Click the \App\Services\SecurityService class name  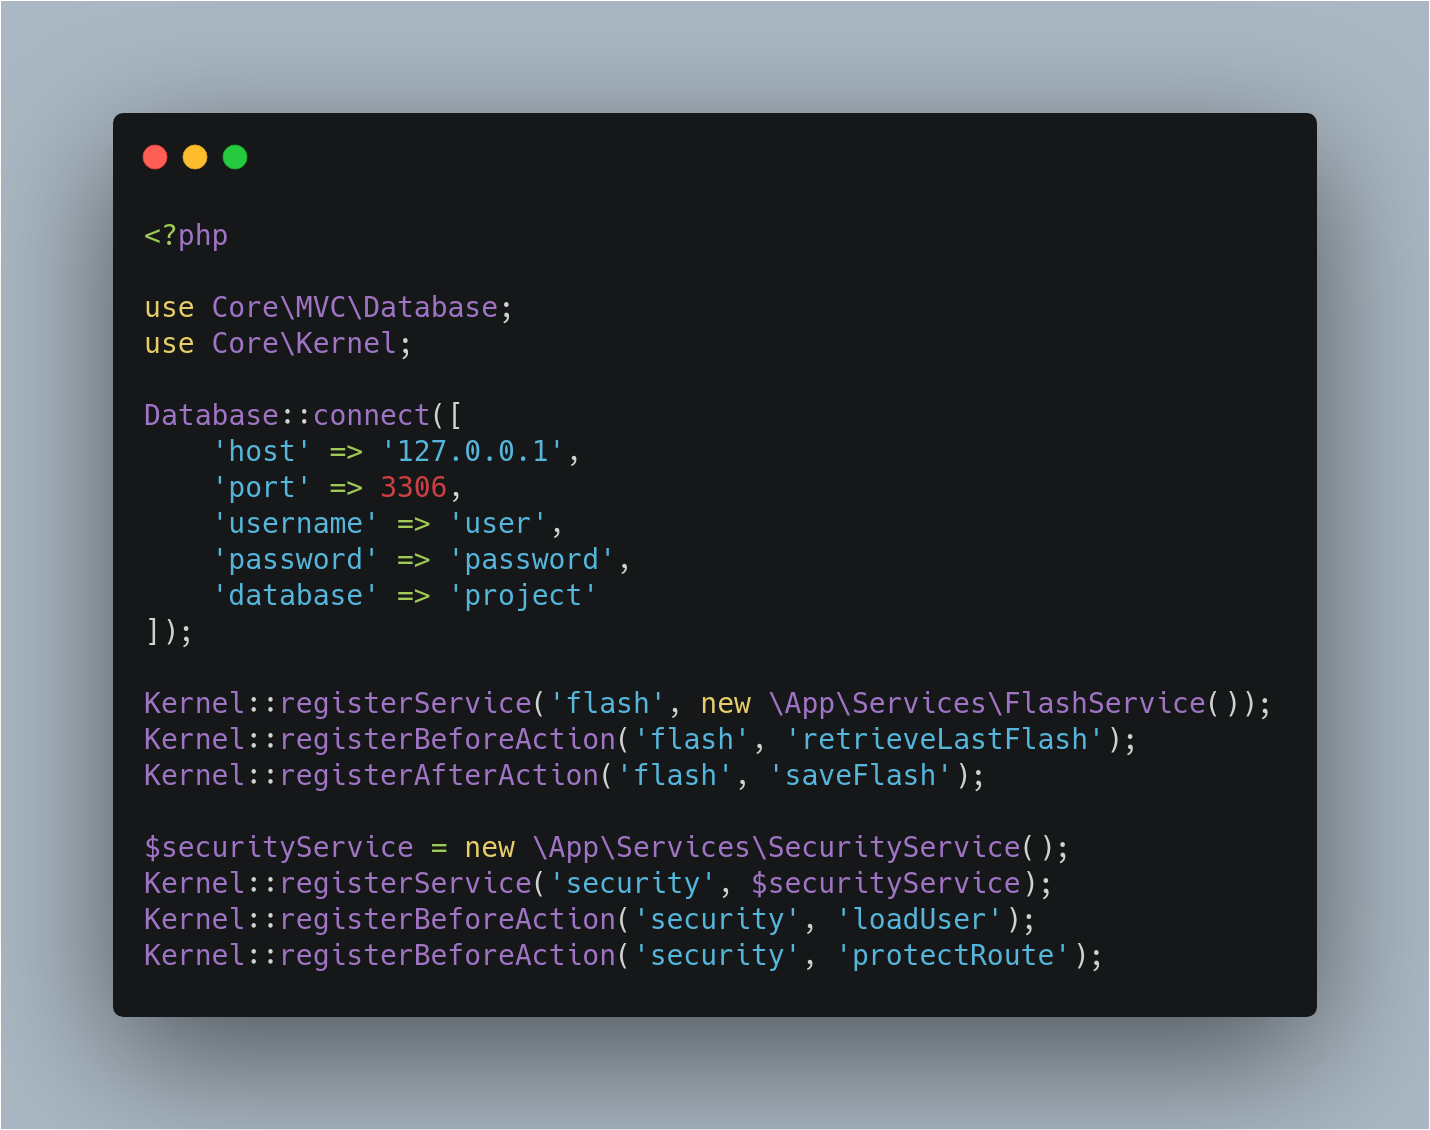(x=777, y=847)
